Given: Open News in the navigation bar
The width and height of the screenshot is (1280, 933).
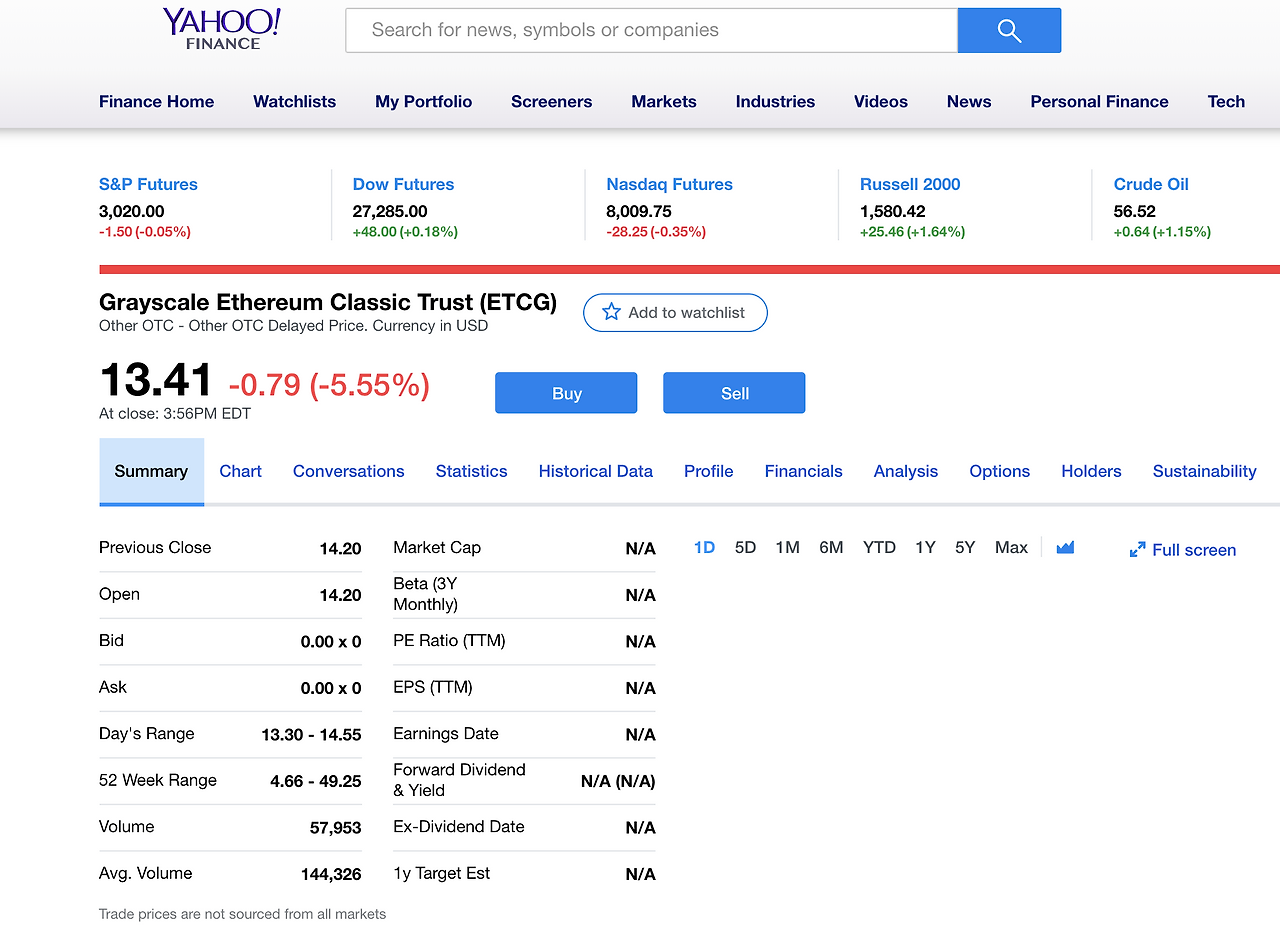Looking at the screenshot, I should click(x=969, y=101).
